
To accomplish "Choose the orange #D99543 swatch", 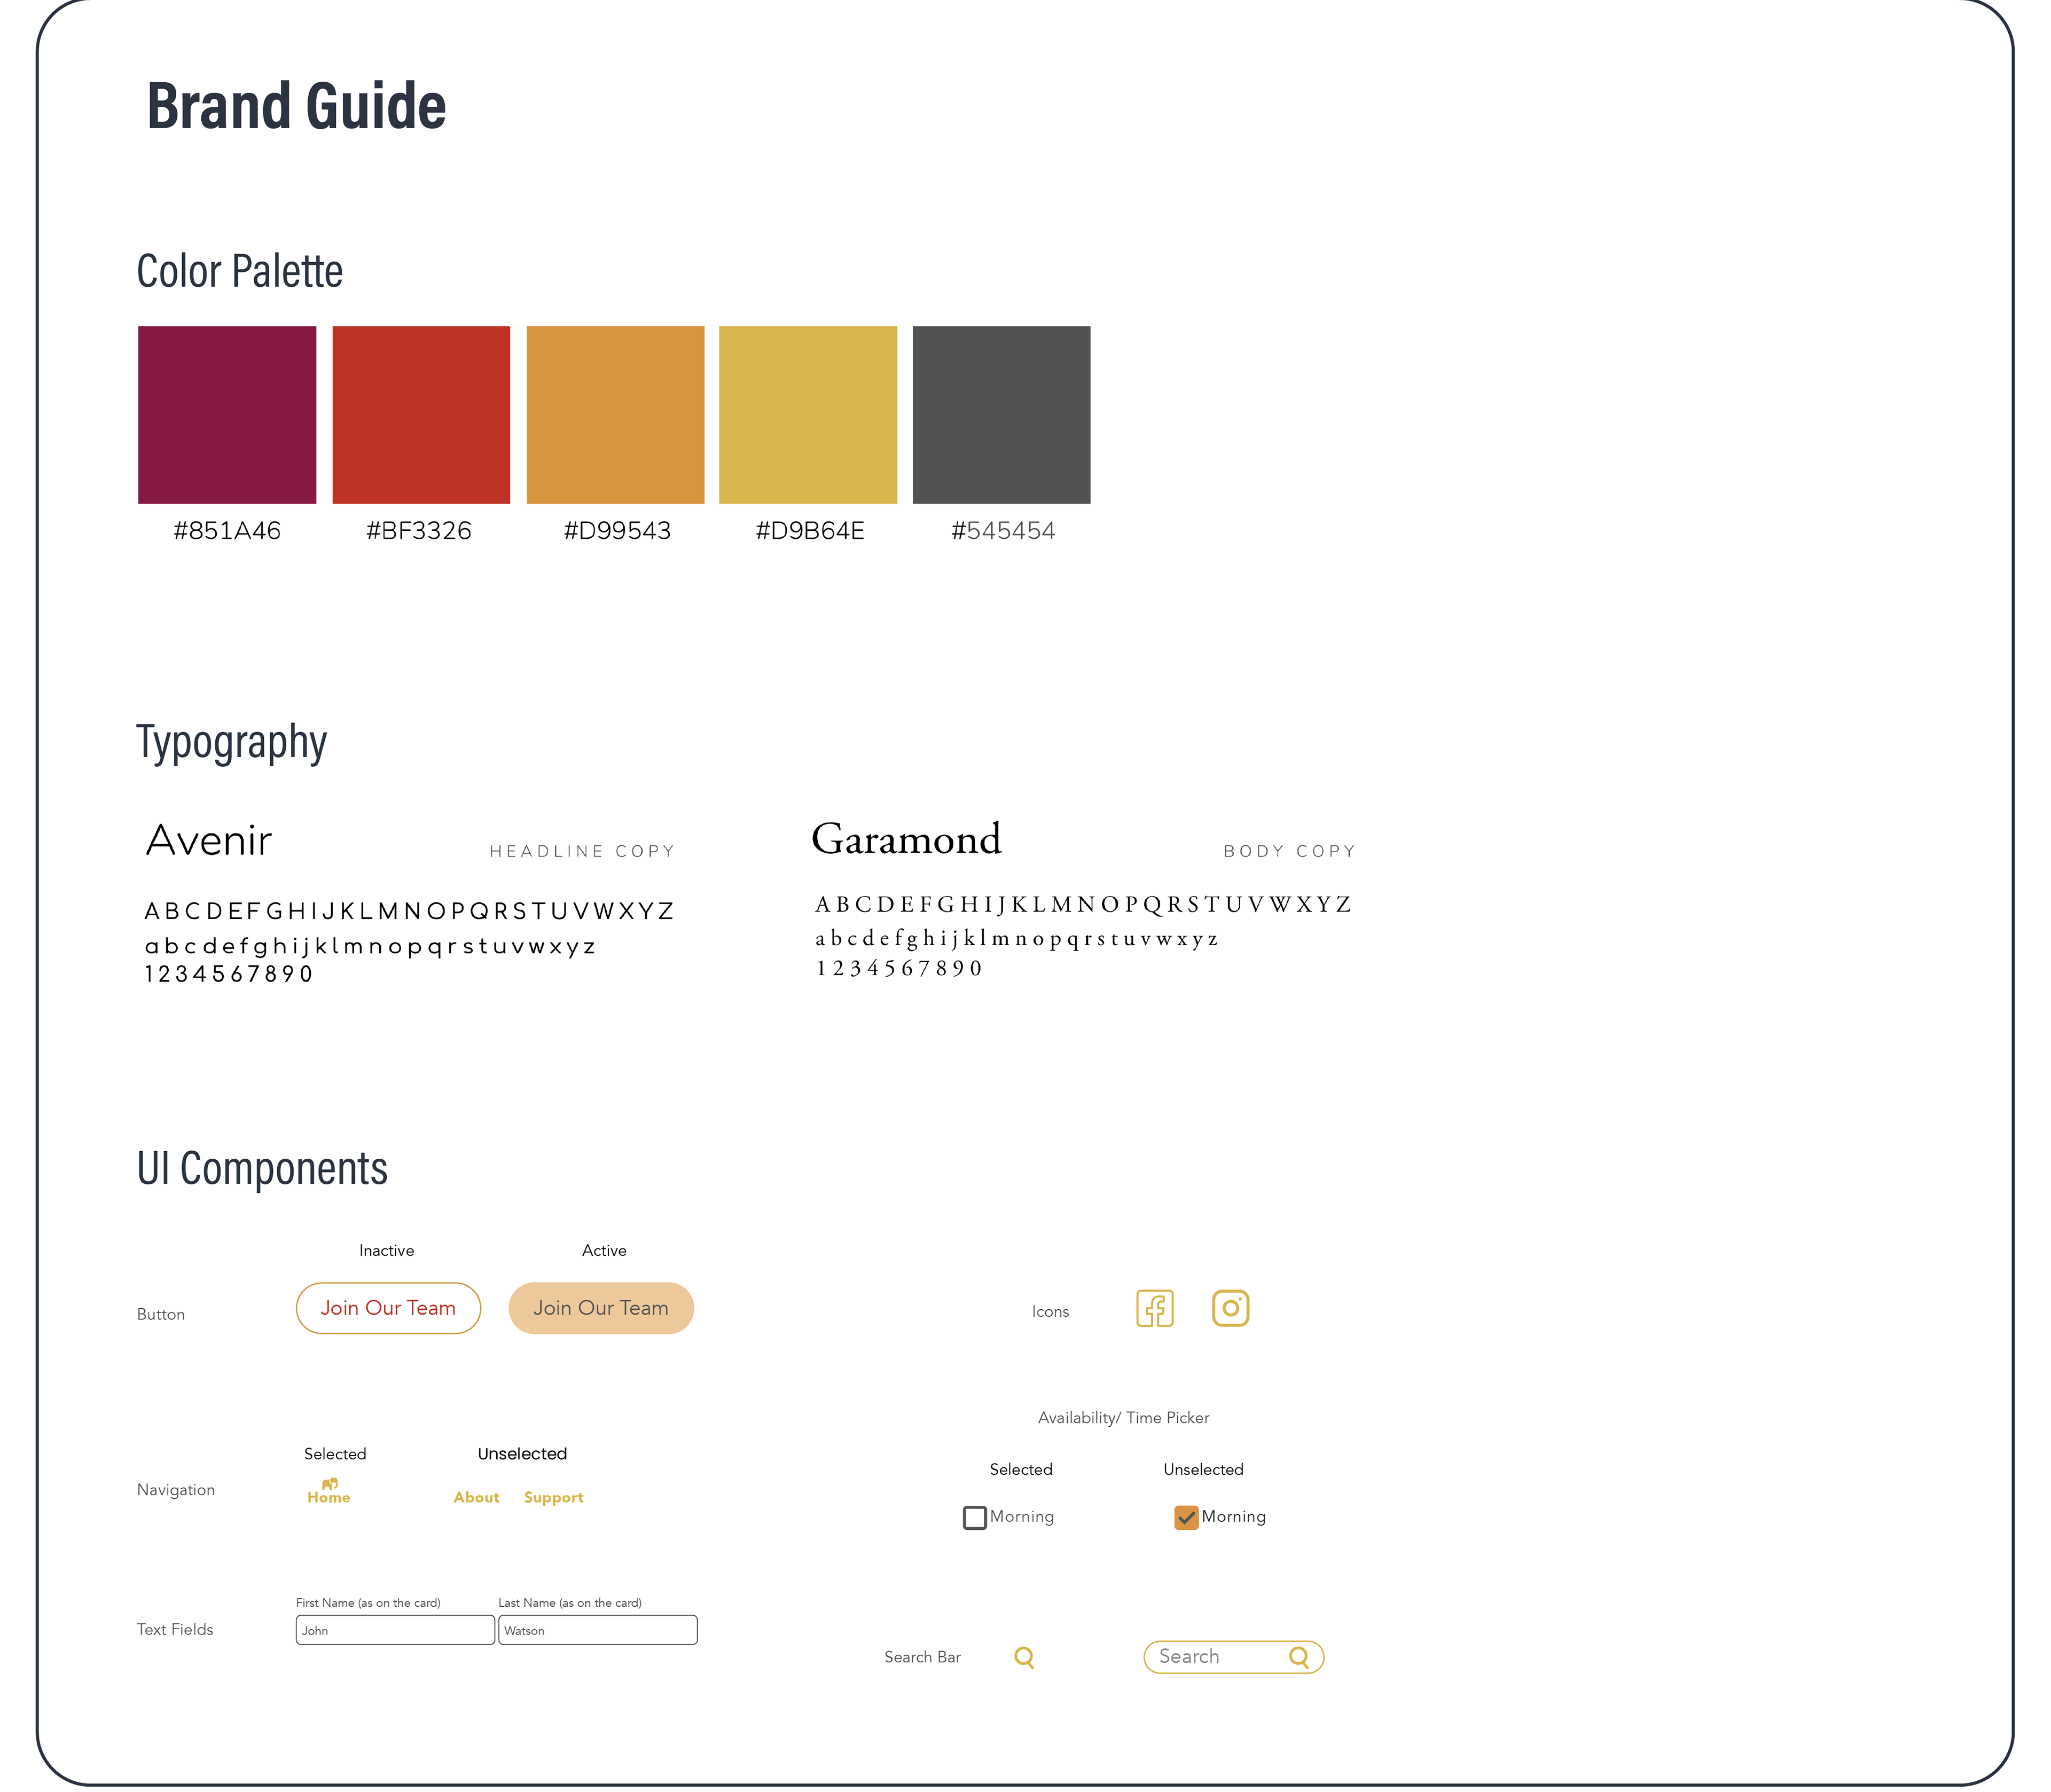I will click(615, 415).
